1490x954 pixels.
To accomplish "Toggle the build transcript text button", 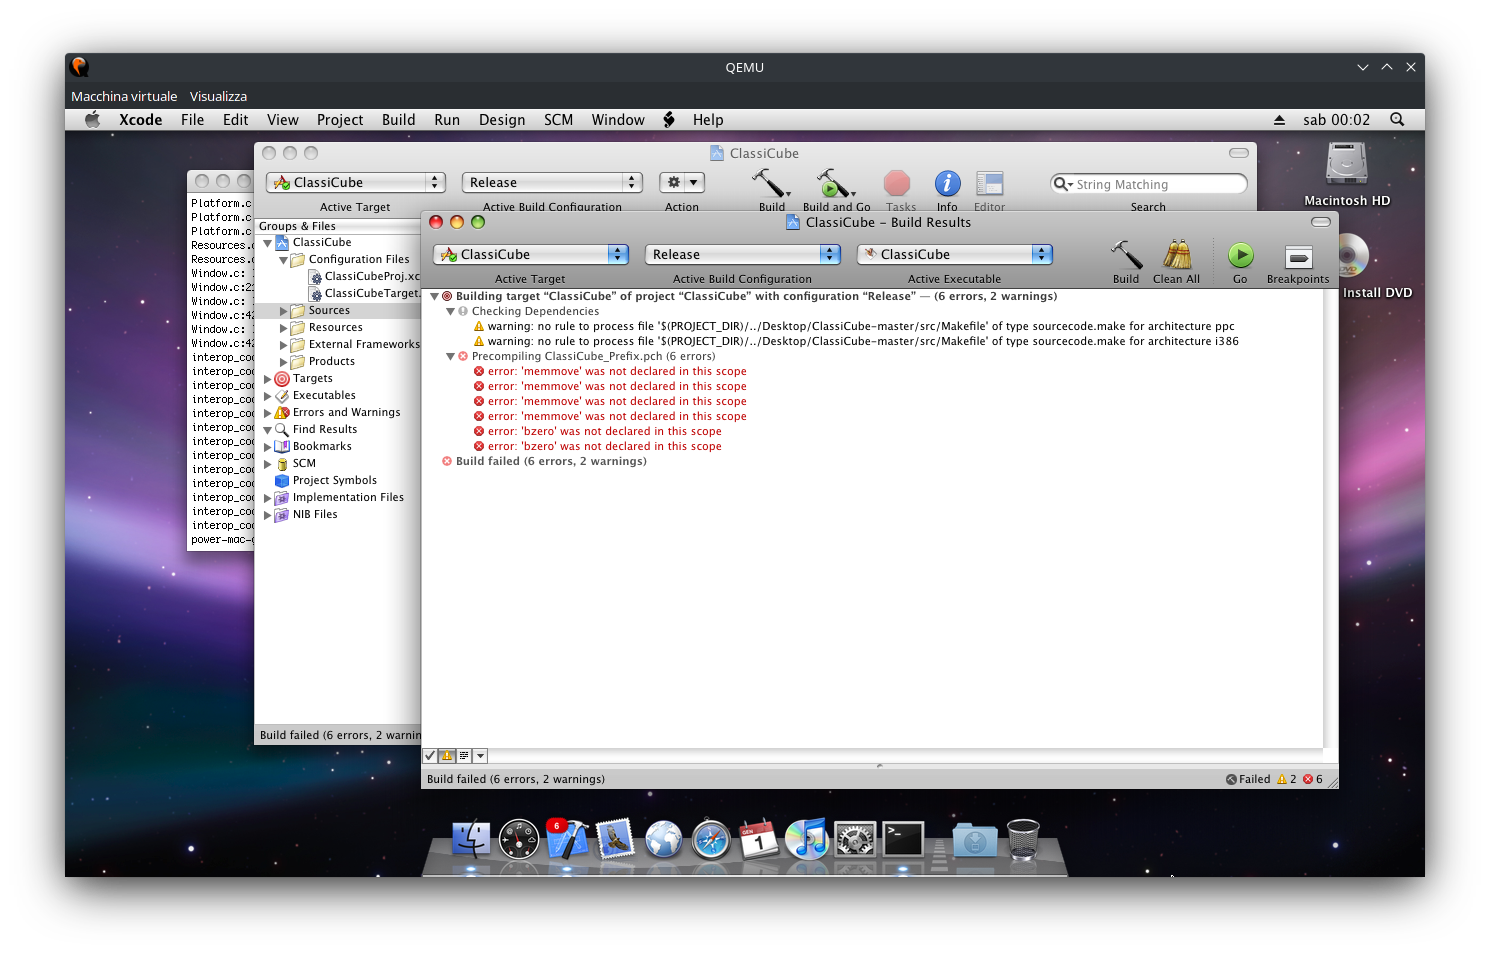I will pos(464,756).
